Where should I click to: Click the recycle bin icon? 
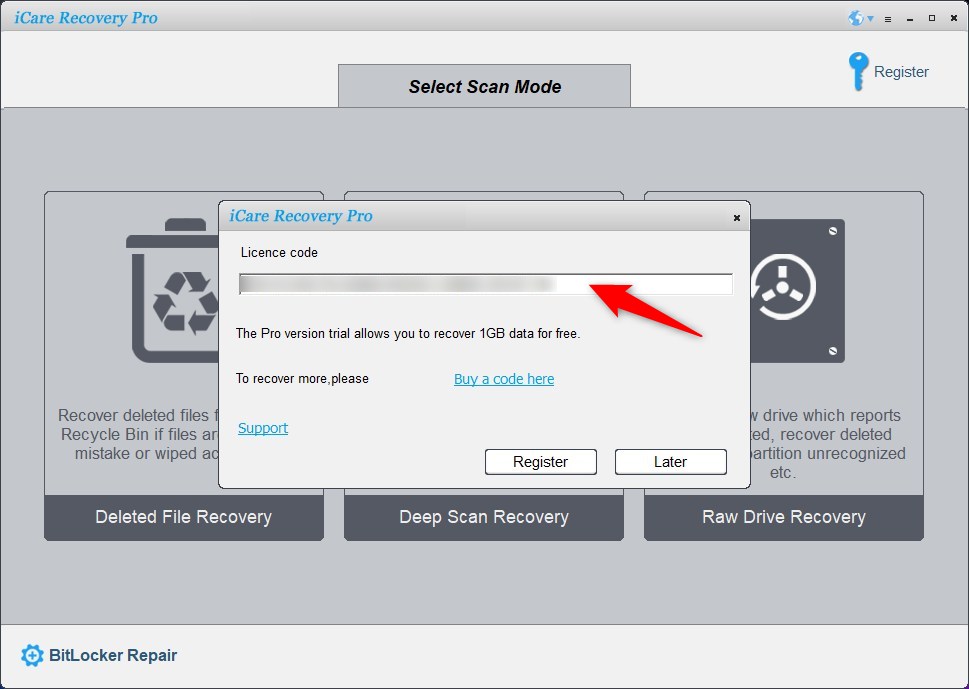tap(172, 290)
